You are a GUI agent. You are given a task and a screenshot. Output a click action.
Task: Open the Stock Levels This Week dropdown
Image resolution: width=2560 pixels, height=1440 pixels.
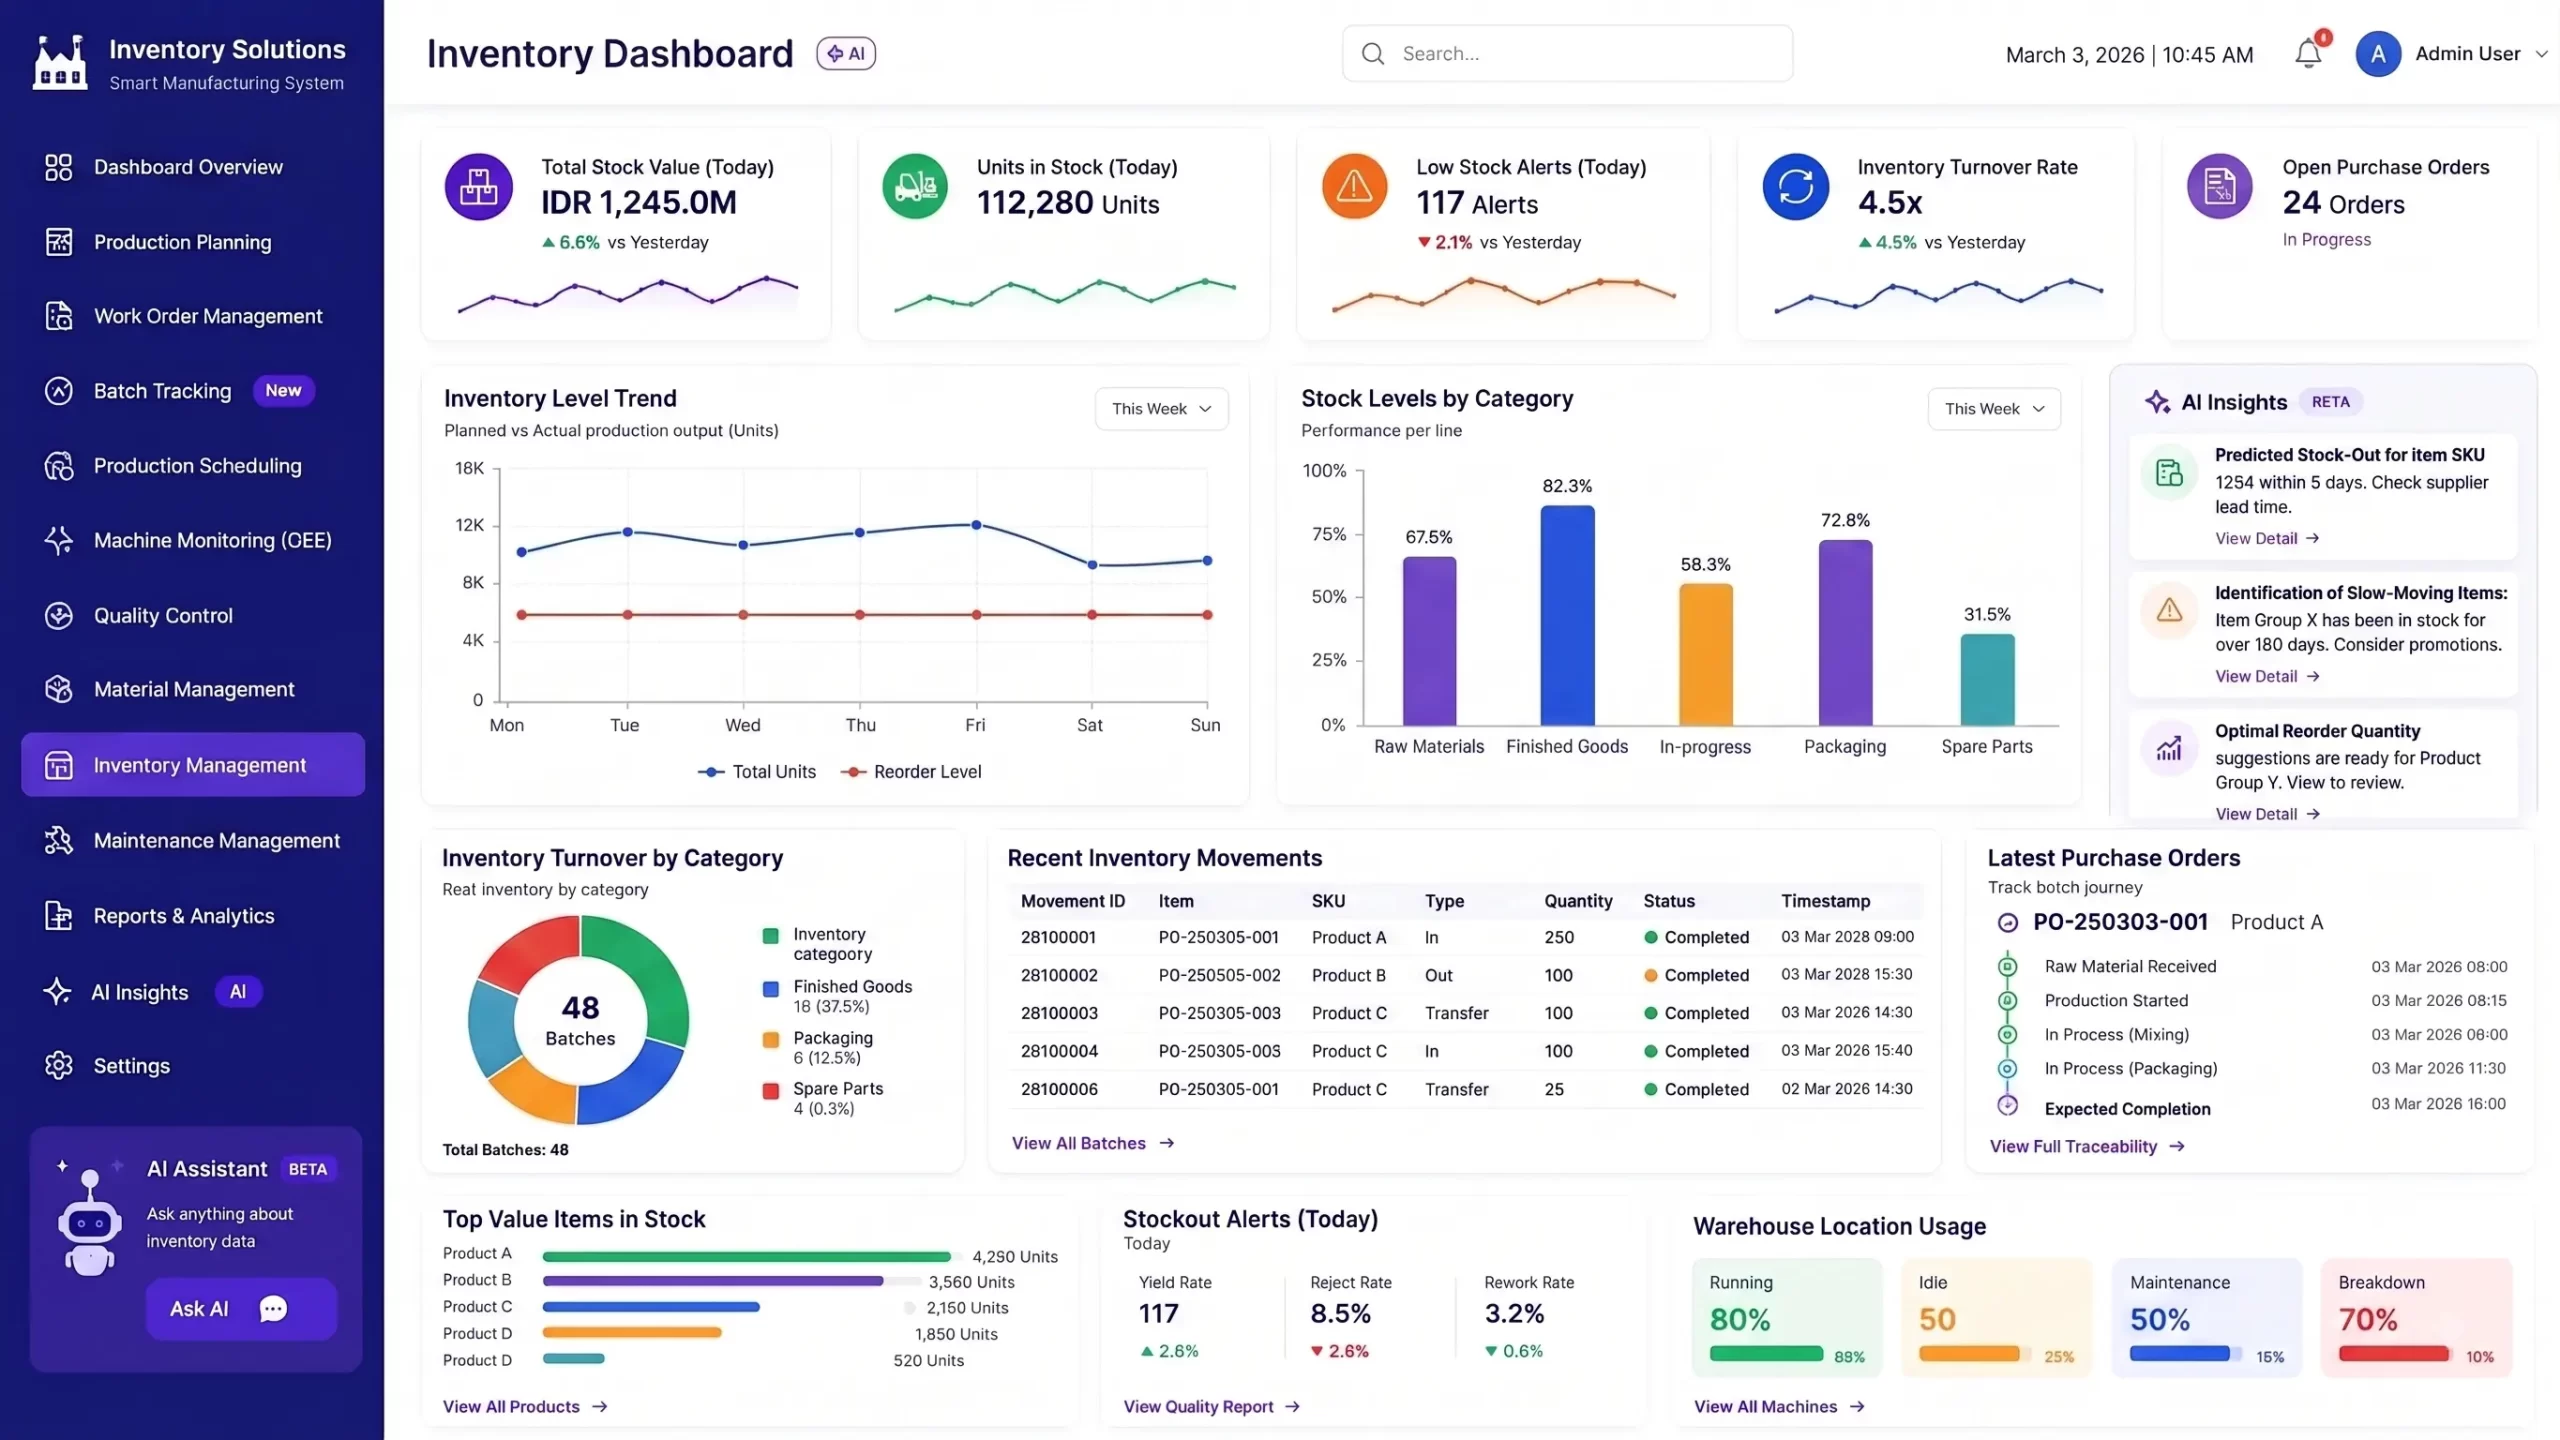1994,409
